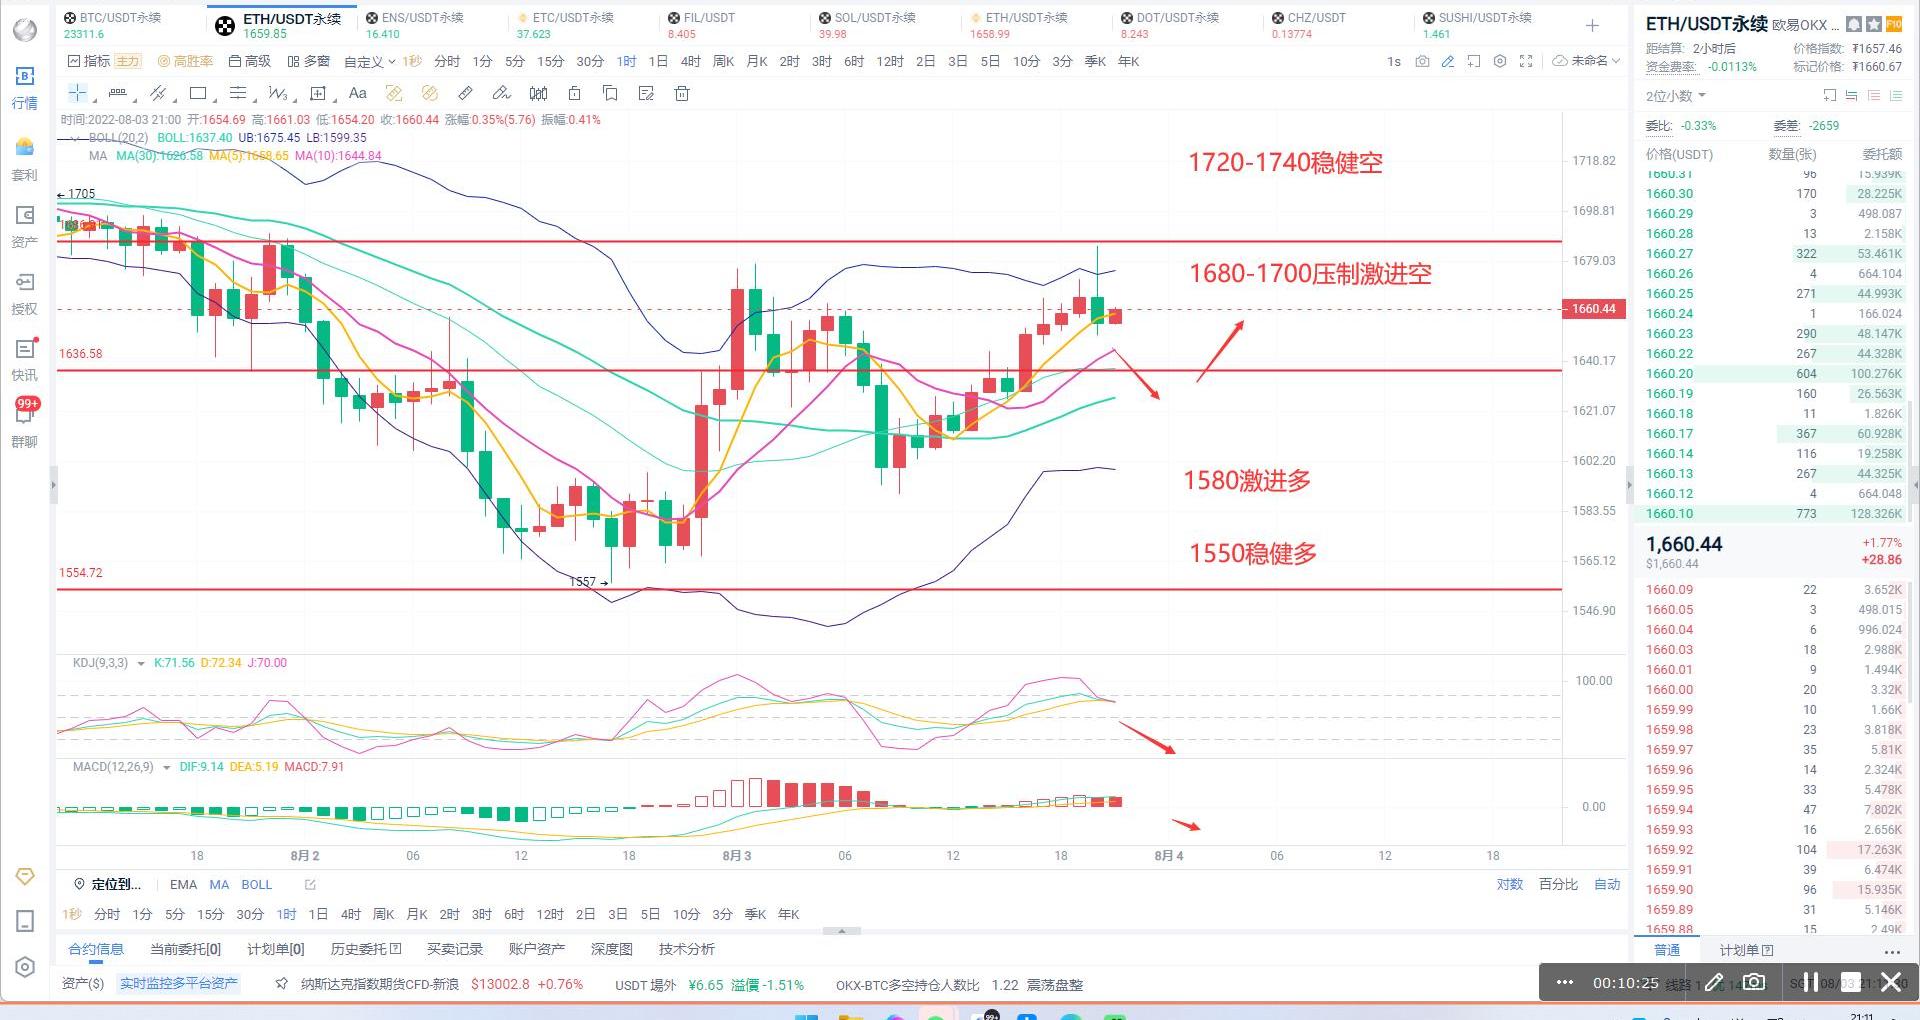Screen dimensions: 1920x1020
Task: Switch to BTC/USDT永续 tab
Action: [x=112, y=25]
